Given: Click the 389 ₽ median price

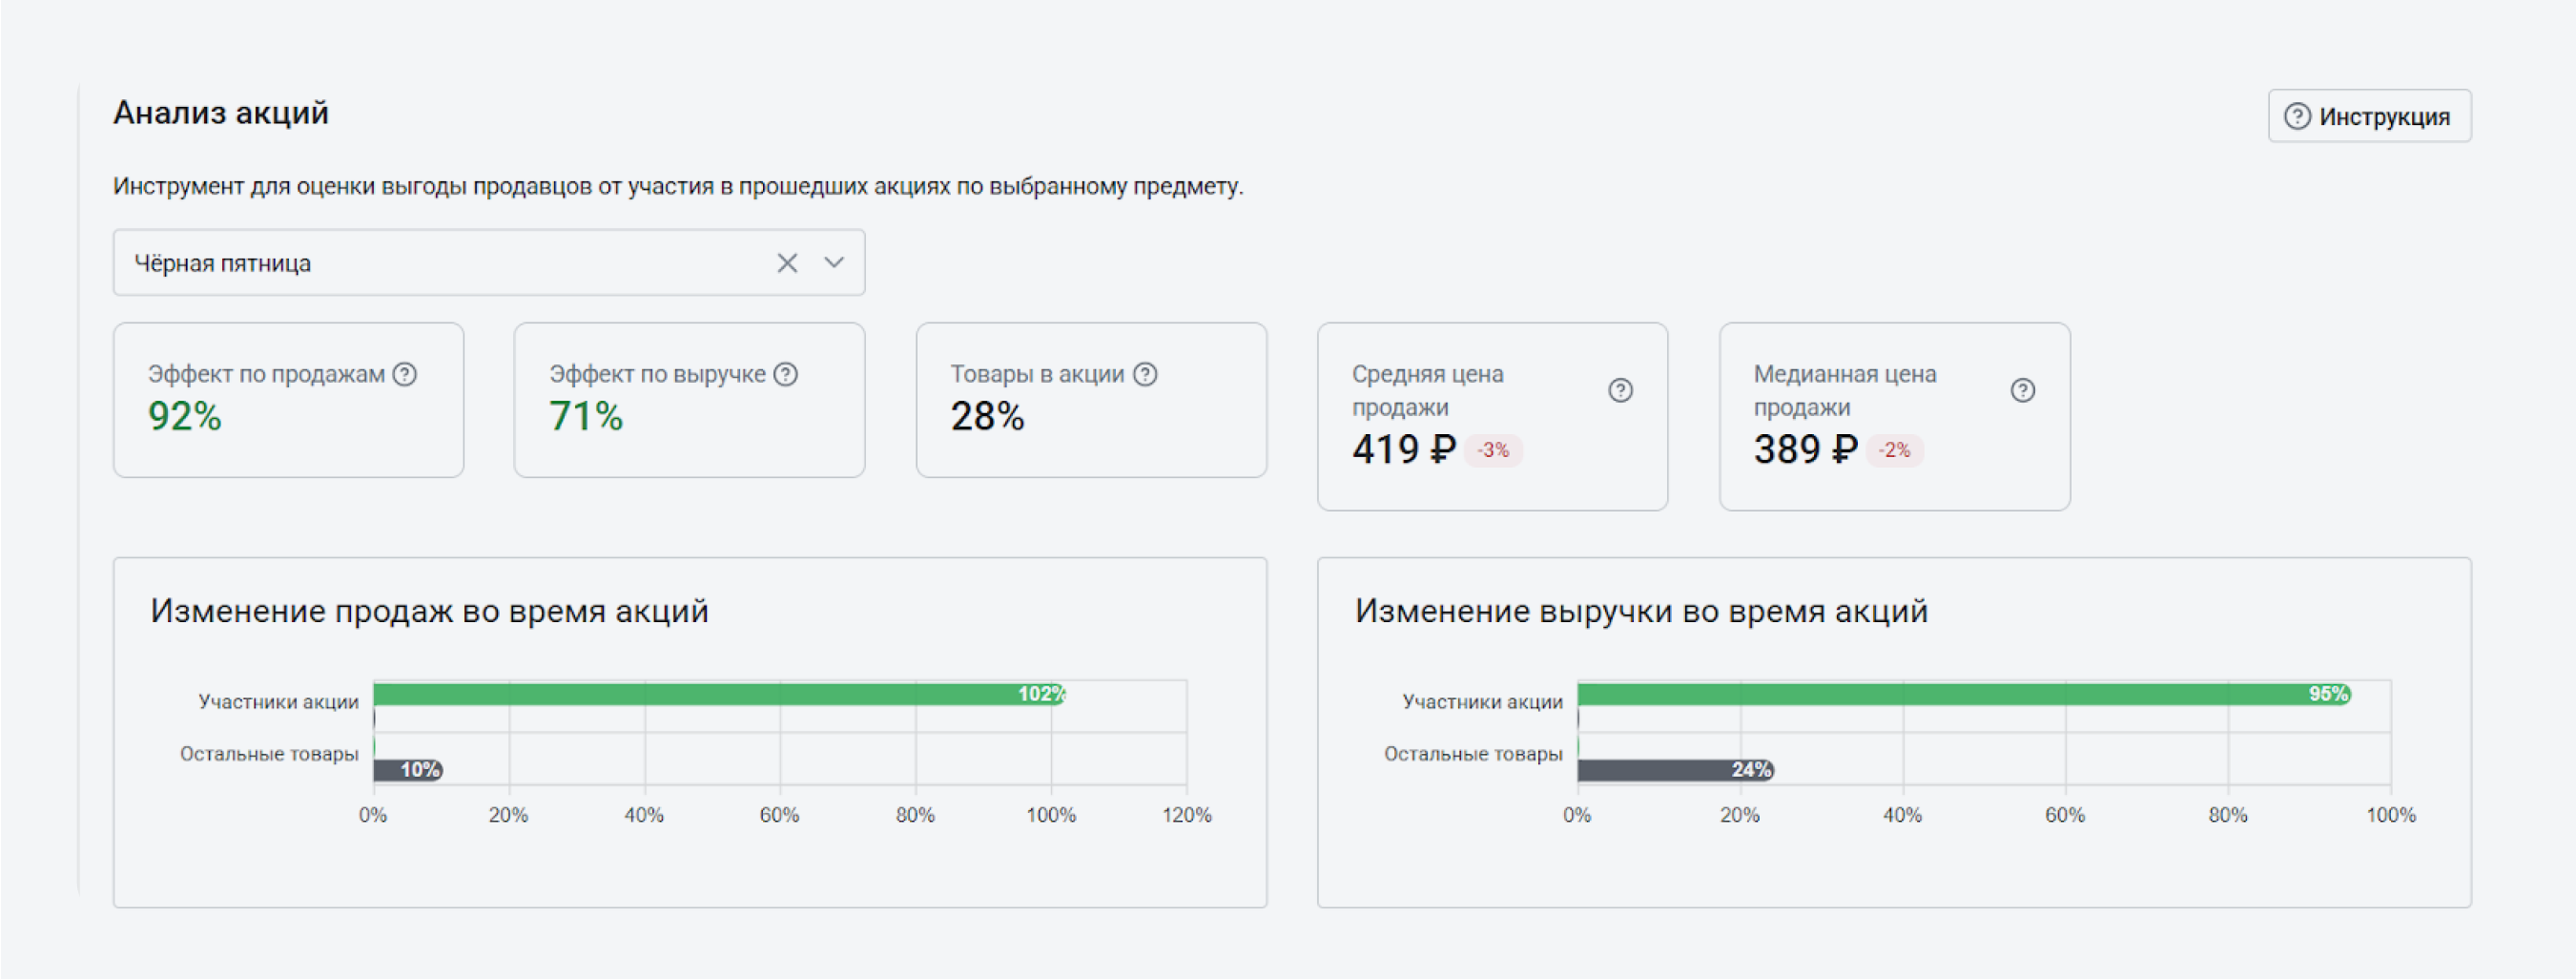Looking at the screenshot, I should [1806, 450].
